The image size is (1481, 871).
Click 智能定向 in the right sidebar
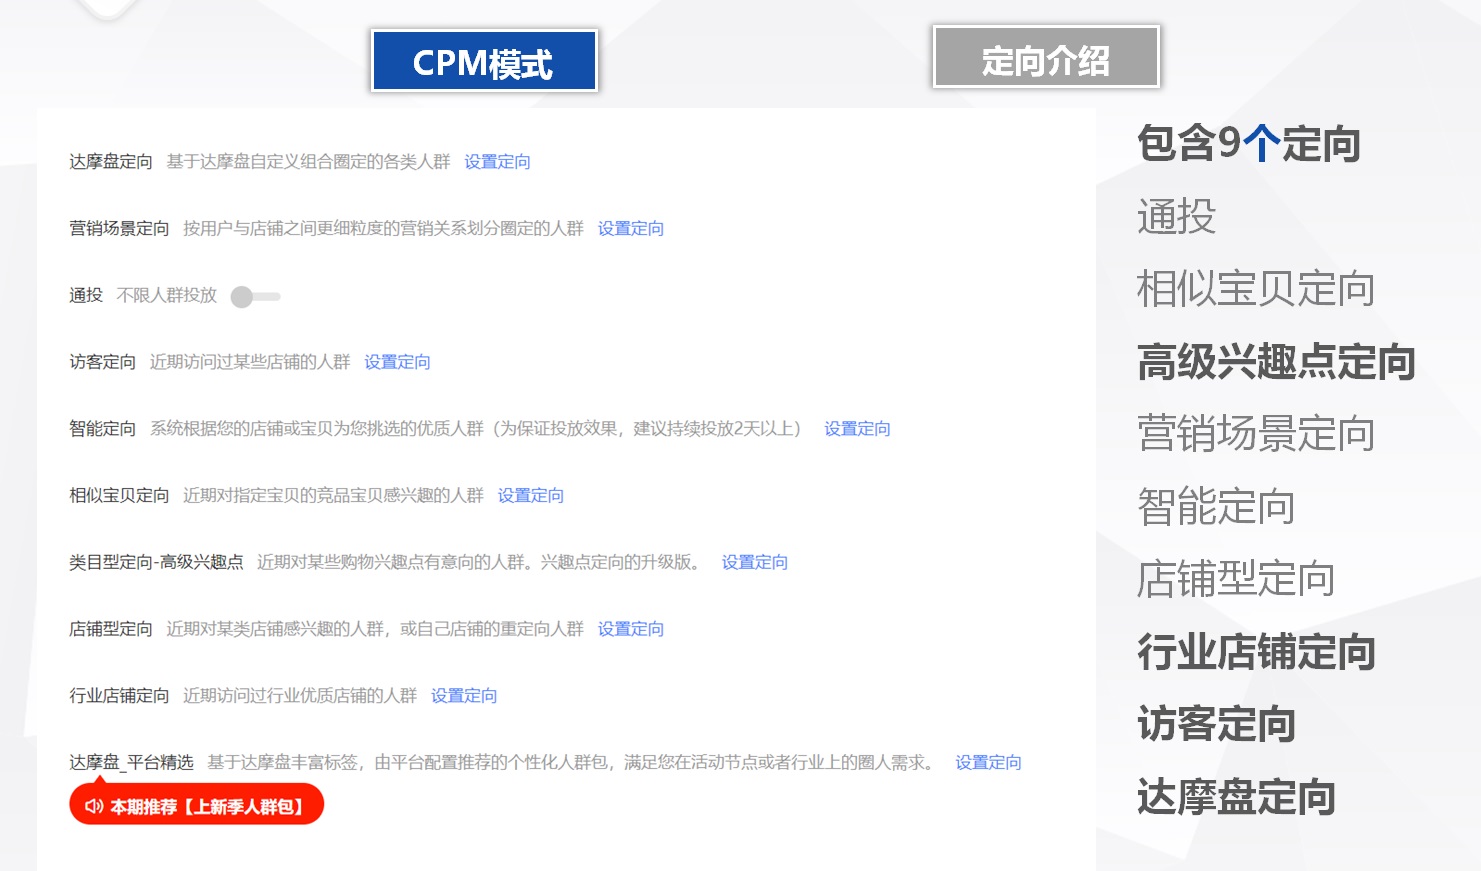tap(1216, 507)
